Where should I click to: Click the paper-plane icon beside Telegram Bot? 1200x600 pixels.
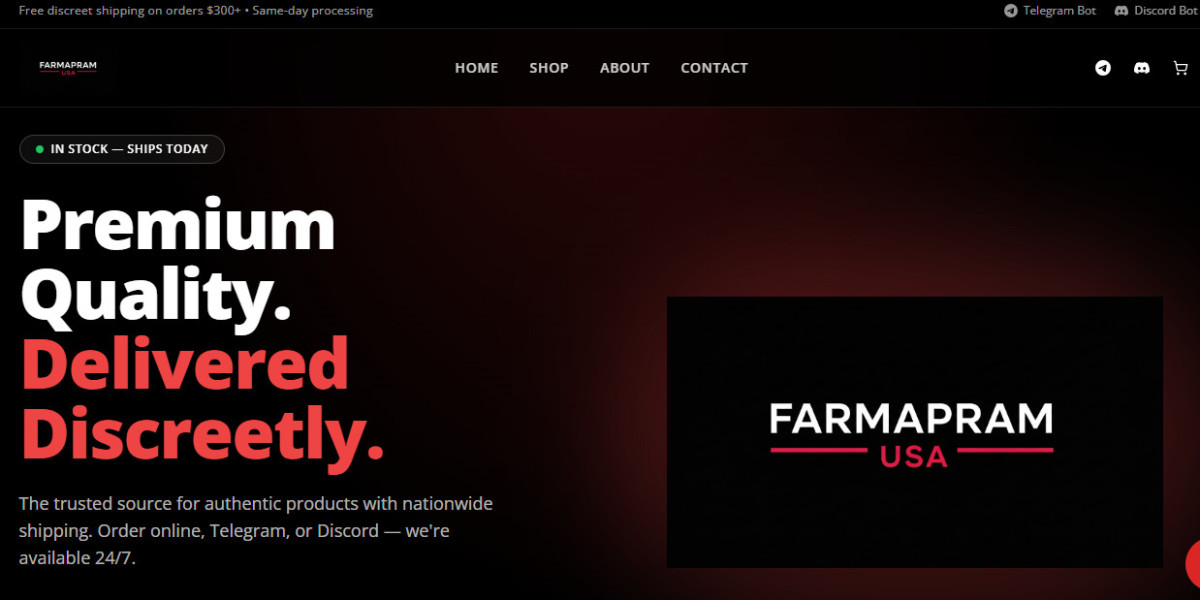1011,11
